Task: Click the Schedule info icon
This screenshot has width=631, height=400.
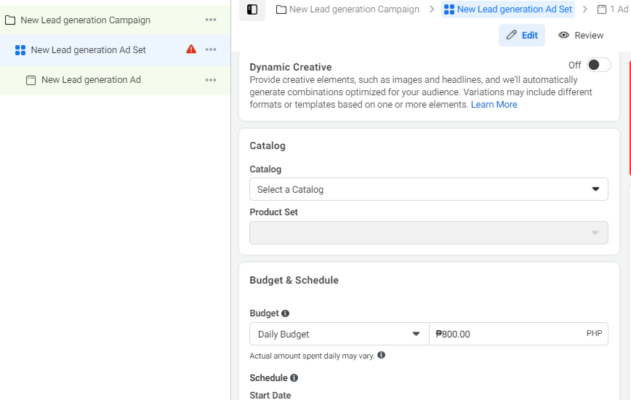Action: click(294, 378)
